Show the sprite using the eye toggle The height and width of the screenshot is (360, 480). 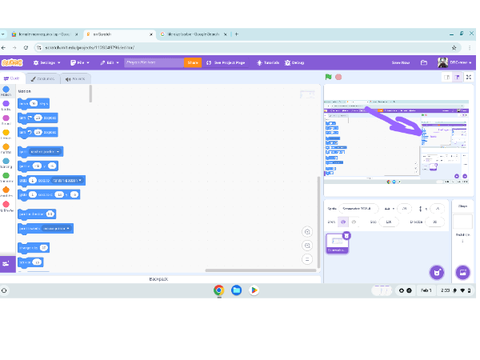343,222
